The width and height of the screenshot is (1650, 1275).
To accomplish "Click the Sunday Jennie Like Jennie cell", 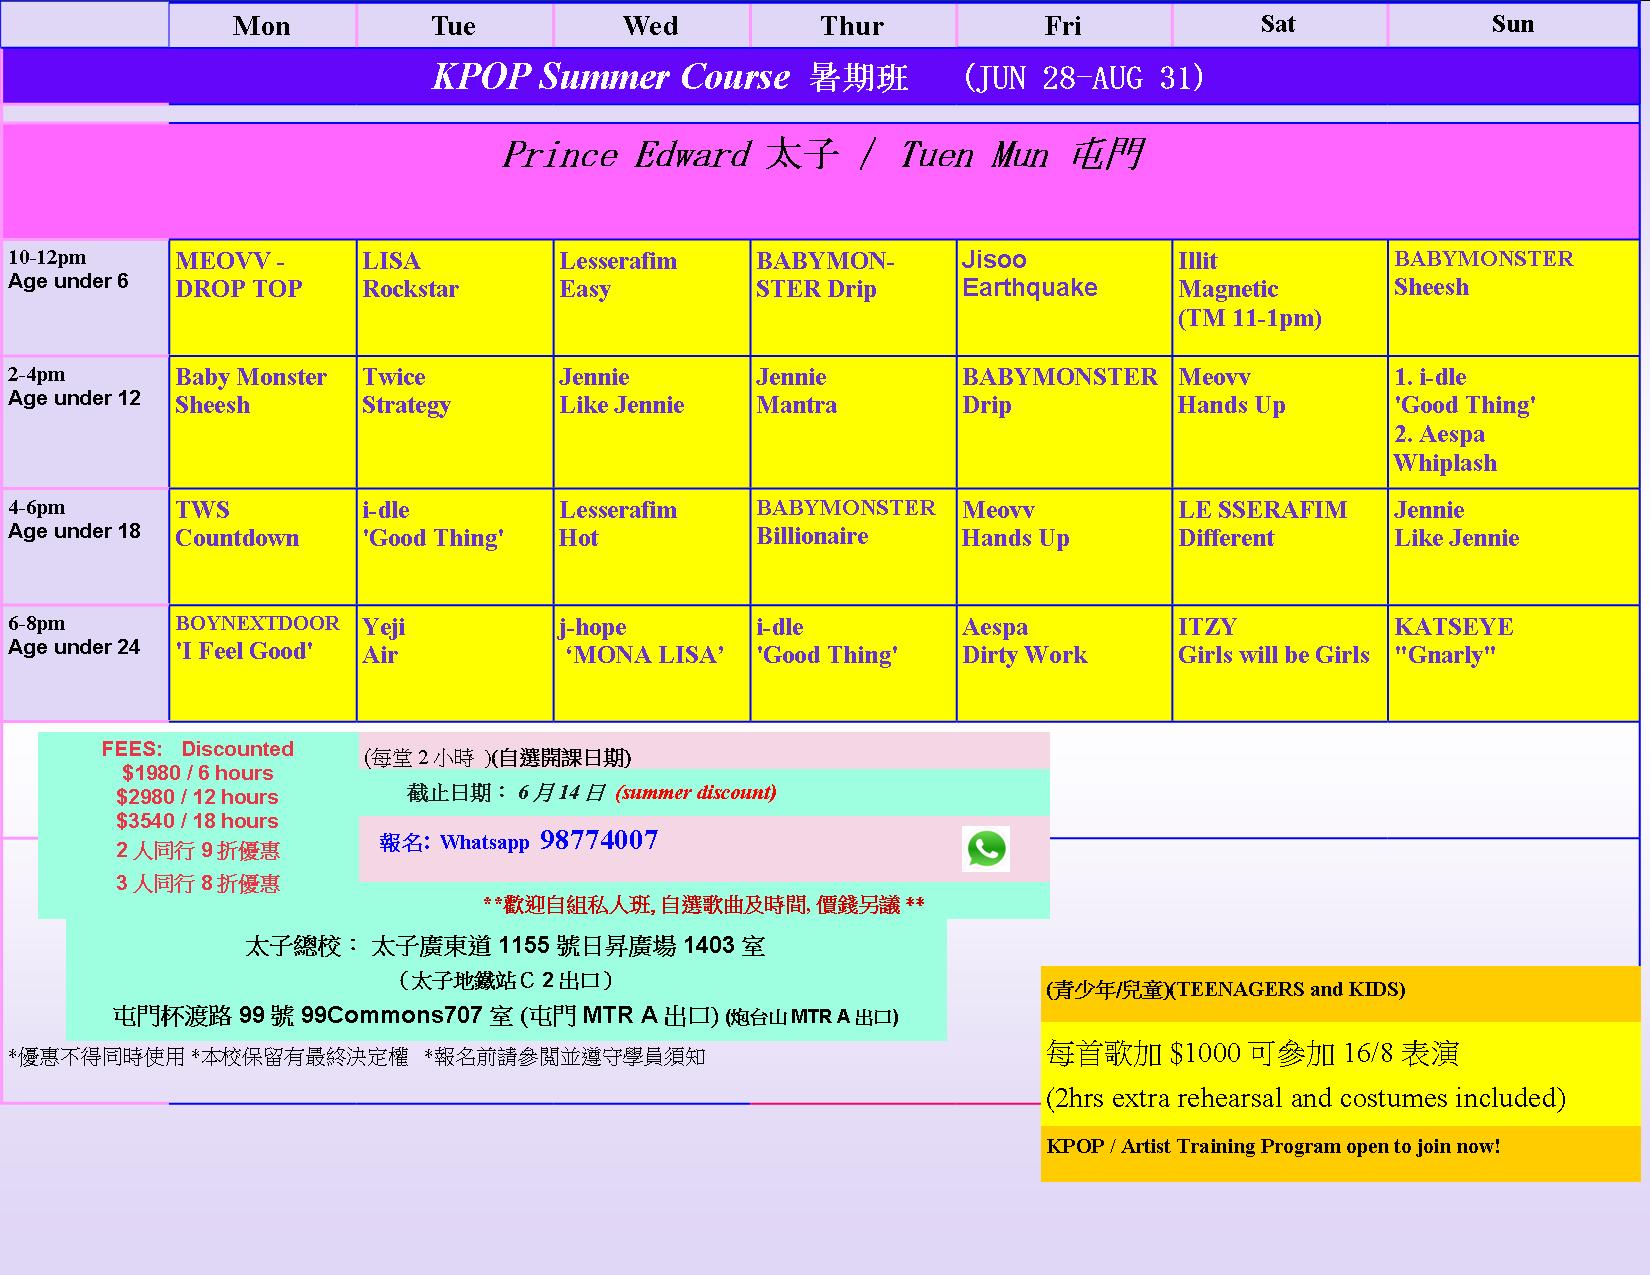I will click(x=1514, y=546).
